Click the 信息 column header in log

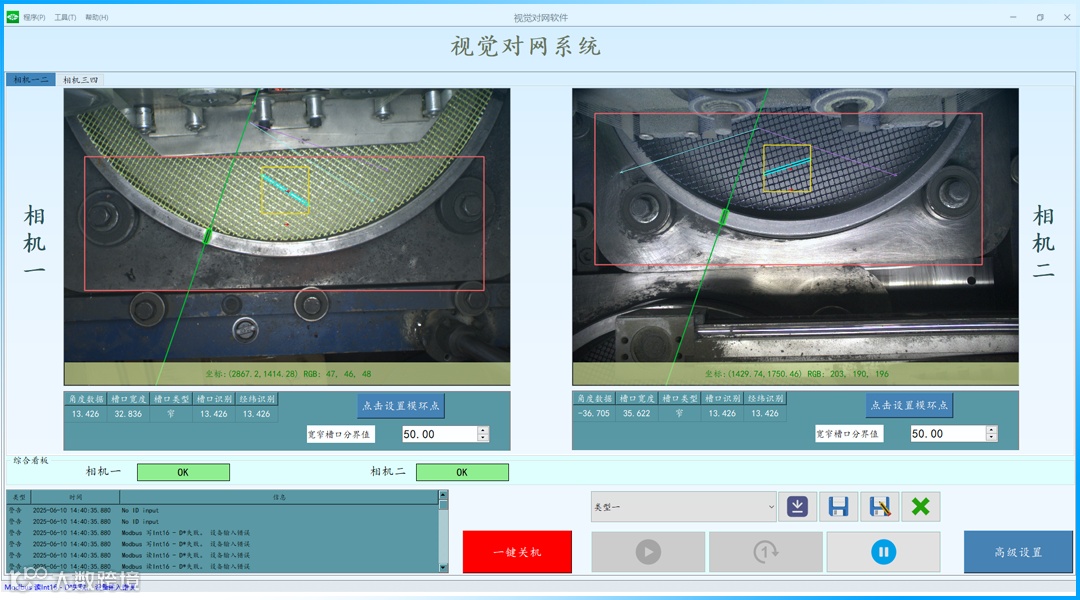point(279,497)
